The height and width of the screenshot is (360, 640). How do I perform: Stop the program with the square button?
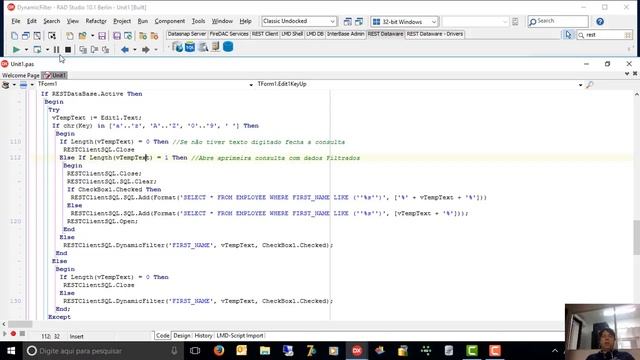coord(68,50)
